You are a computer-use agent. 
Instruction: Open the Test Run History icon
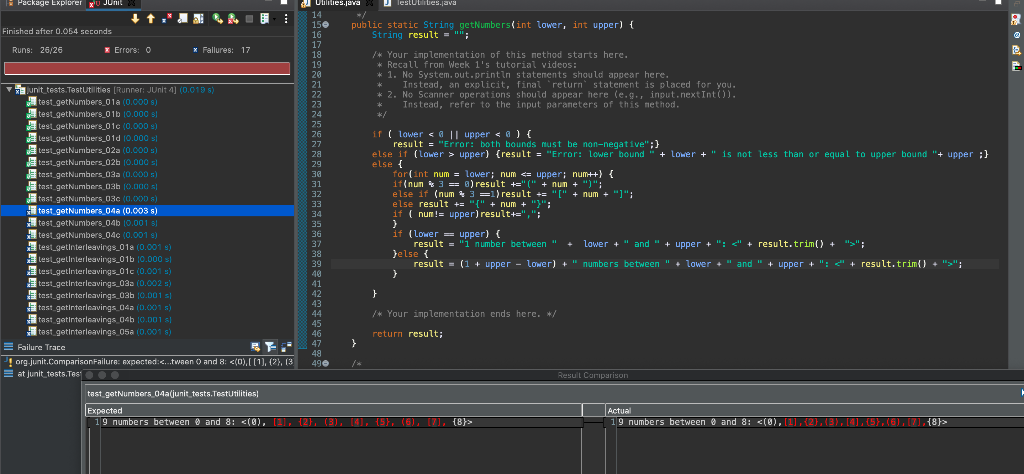264,18
